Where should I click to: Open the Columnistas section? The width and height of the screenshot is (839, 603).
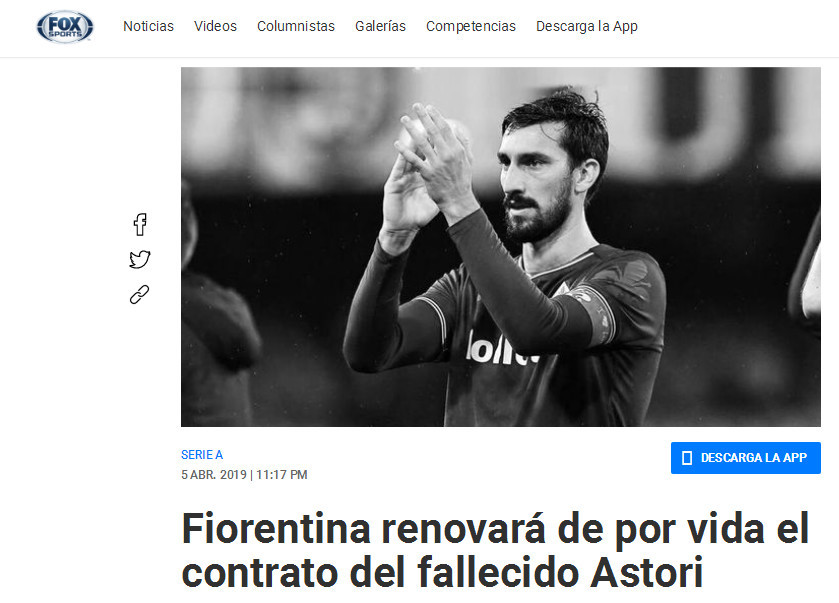(296, 26)
